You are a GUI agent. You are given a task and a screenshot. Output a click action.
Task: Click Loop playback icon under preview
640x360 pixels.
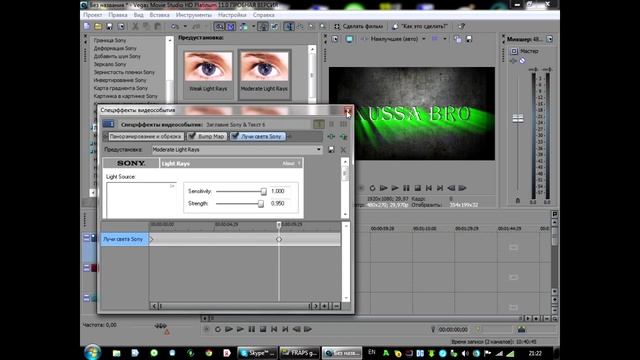coord(372,188)
